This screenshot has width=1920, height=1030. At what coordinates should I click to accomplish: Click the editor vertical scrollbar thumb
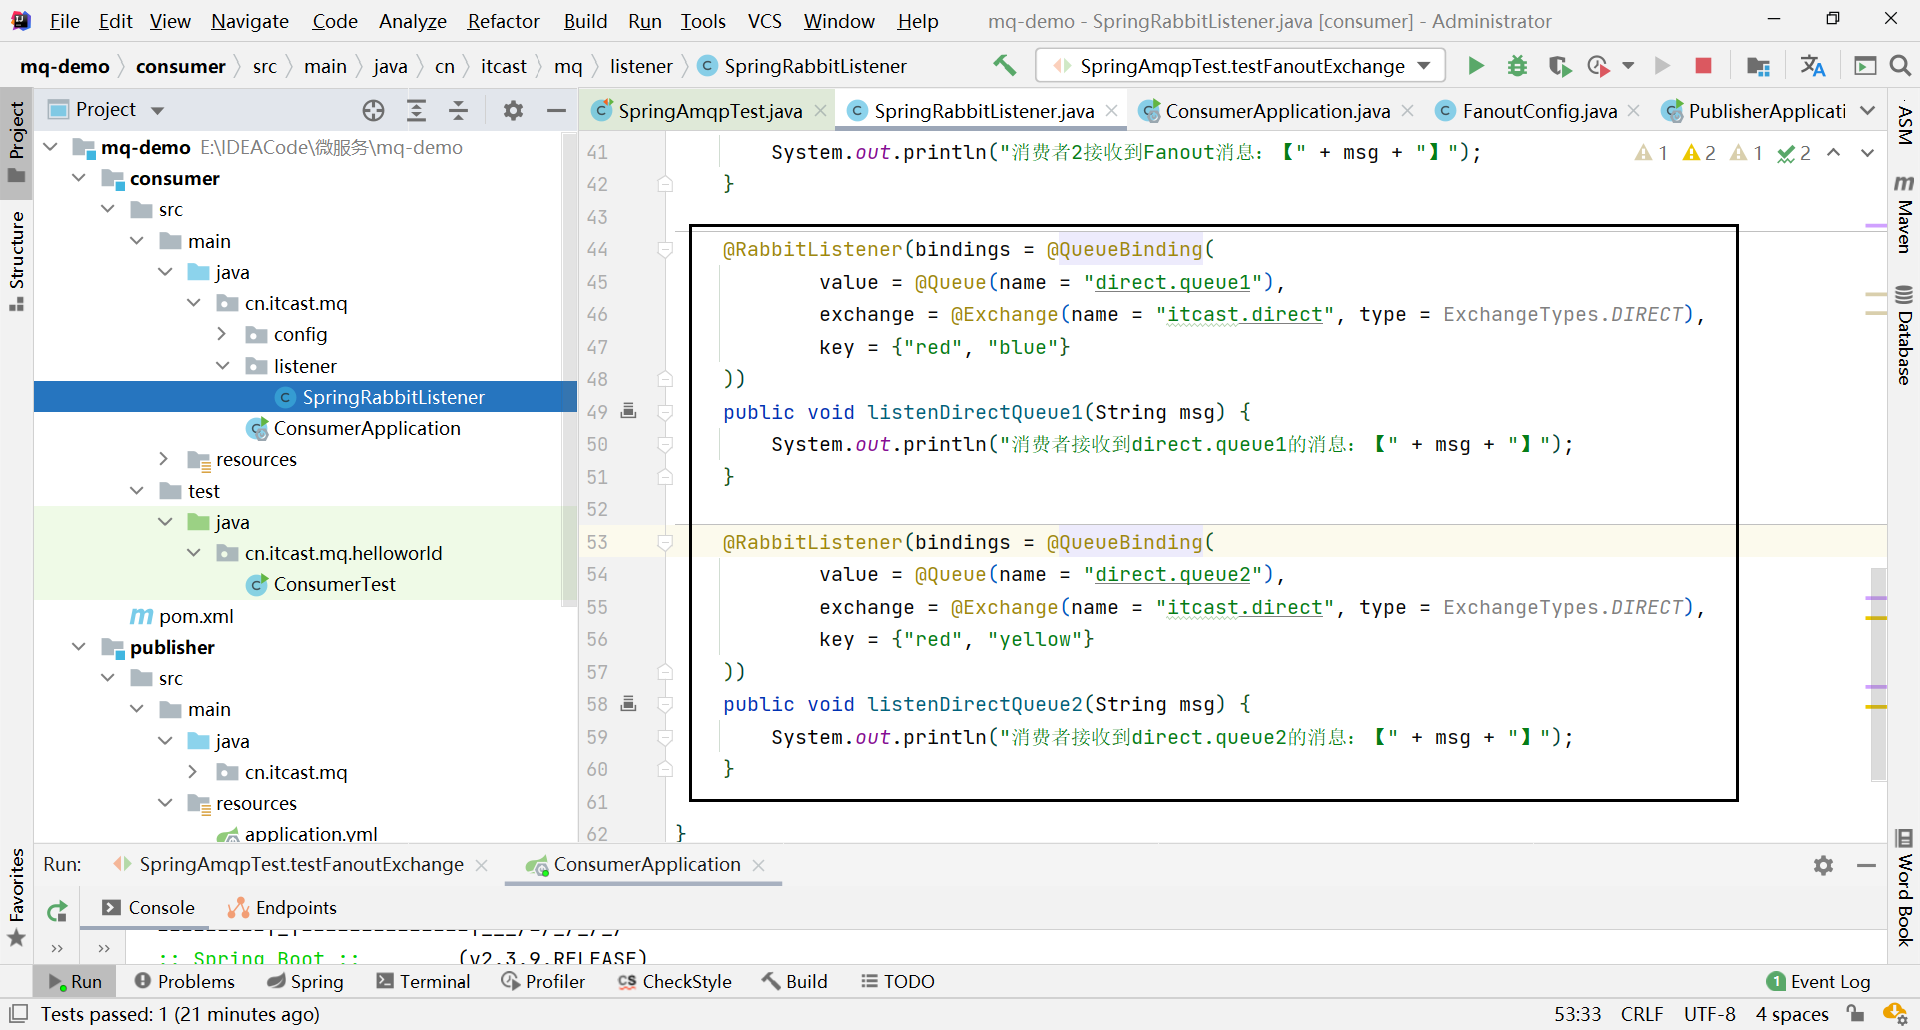click(x=1878, y=674)
